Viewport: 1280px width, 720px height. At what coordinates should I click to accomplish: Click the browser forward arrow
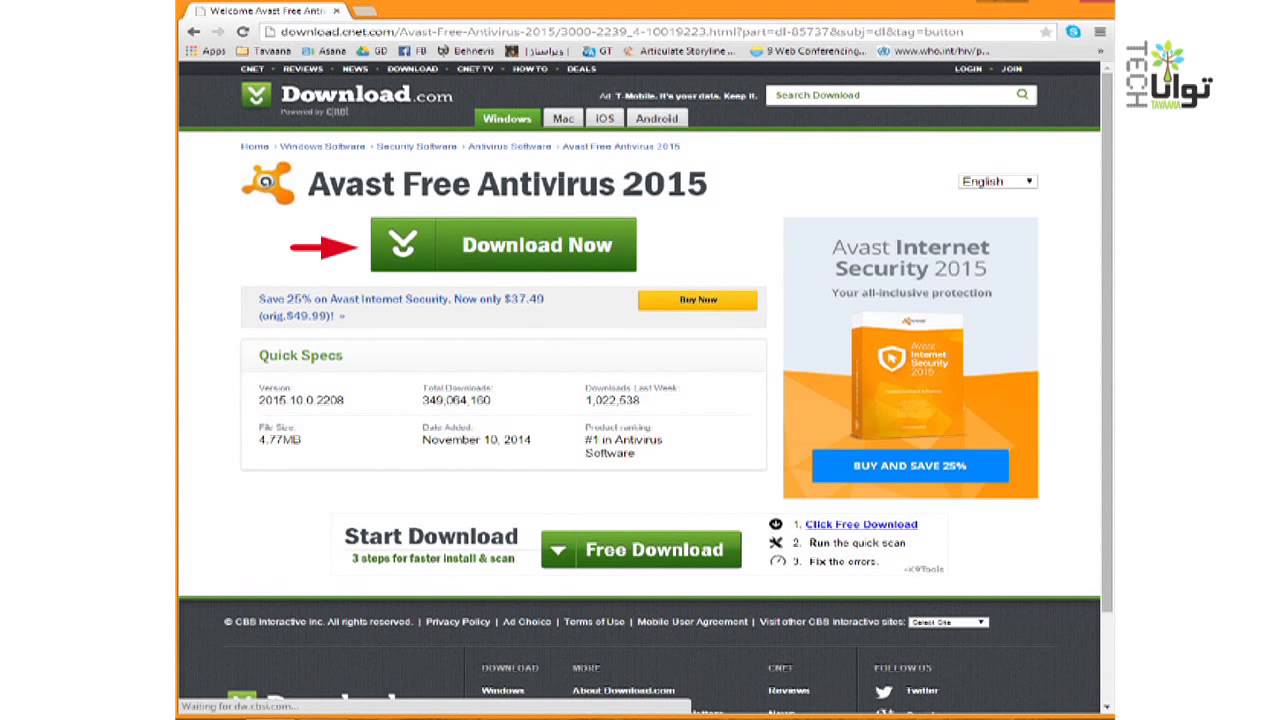pos(218,32)
